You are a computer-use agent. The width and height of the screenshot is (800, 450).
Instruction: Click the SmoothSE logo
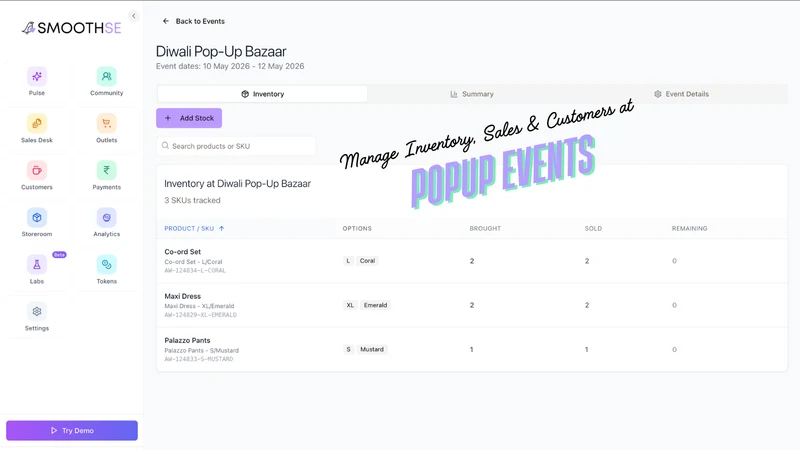(71, 28)
